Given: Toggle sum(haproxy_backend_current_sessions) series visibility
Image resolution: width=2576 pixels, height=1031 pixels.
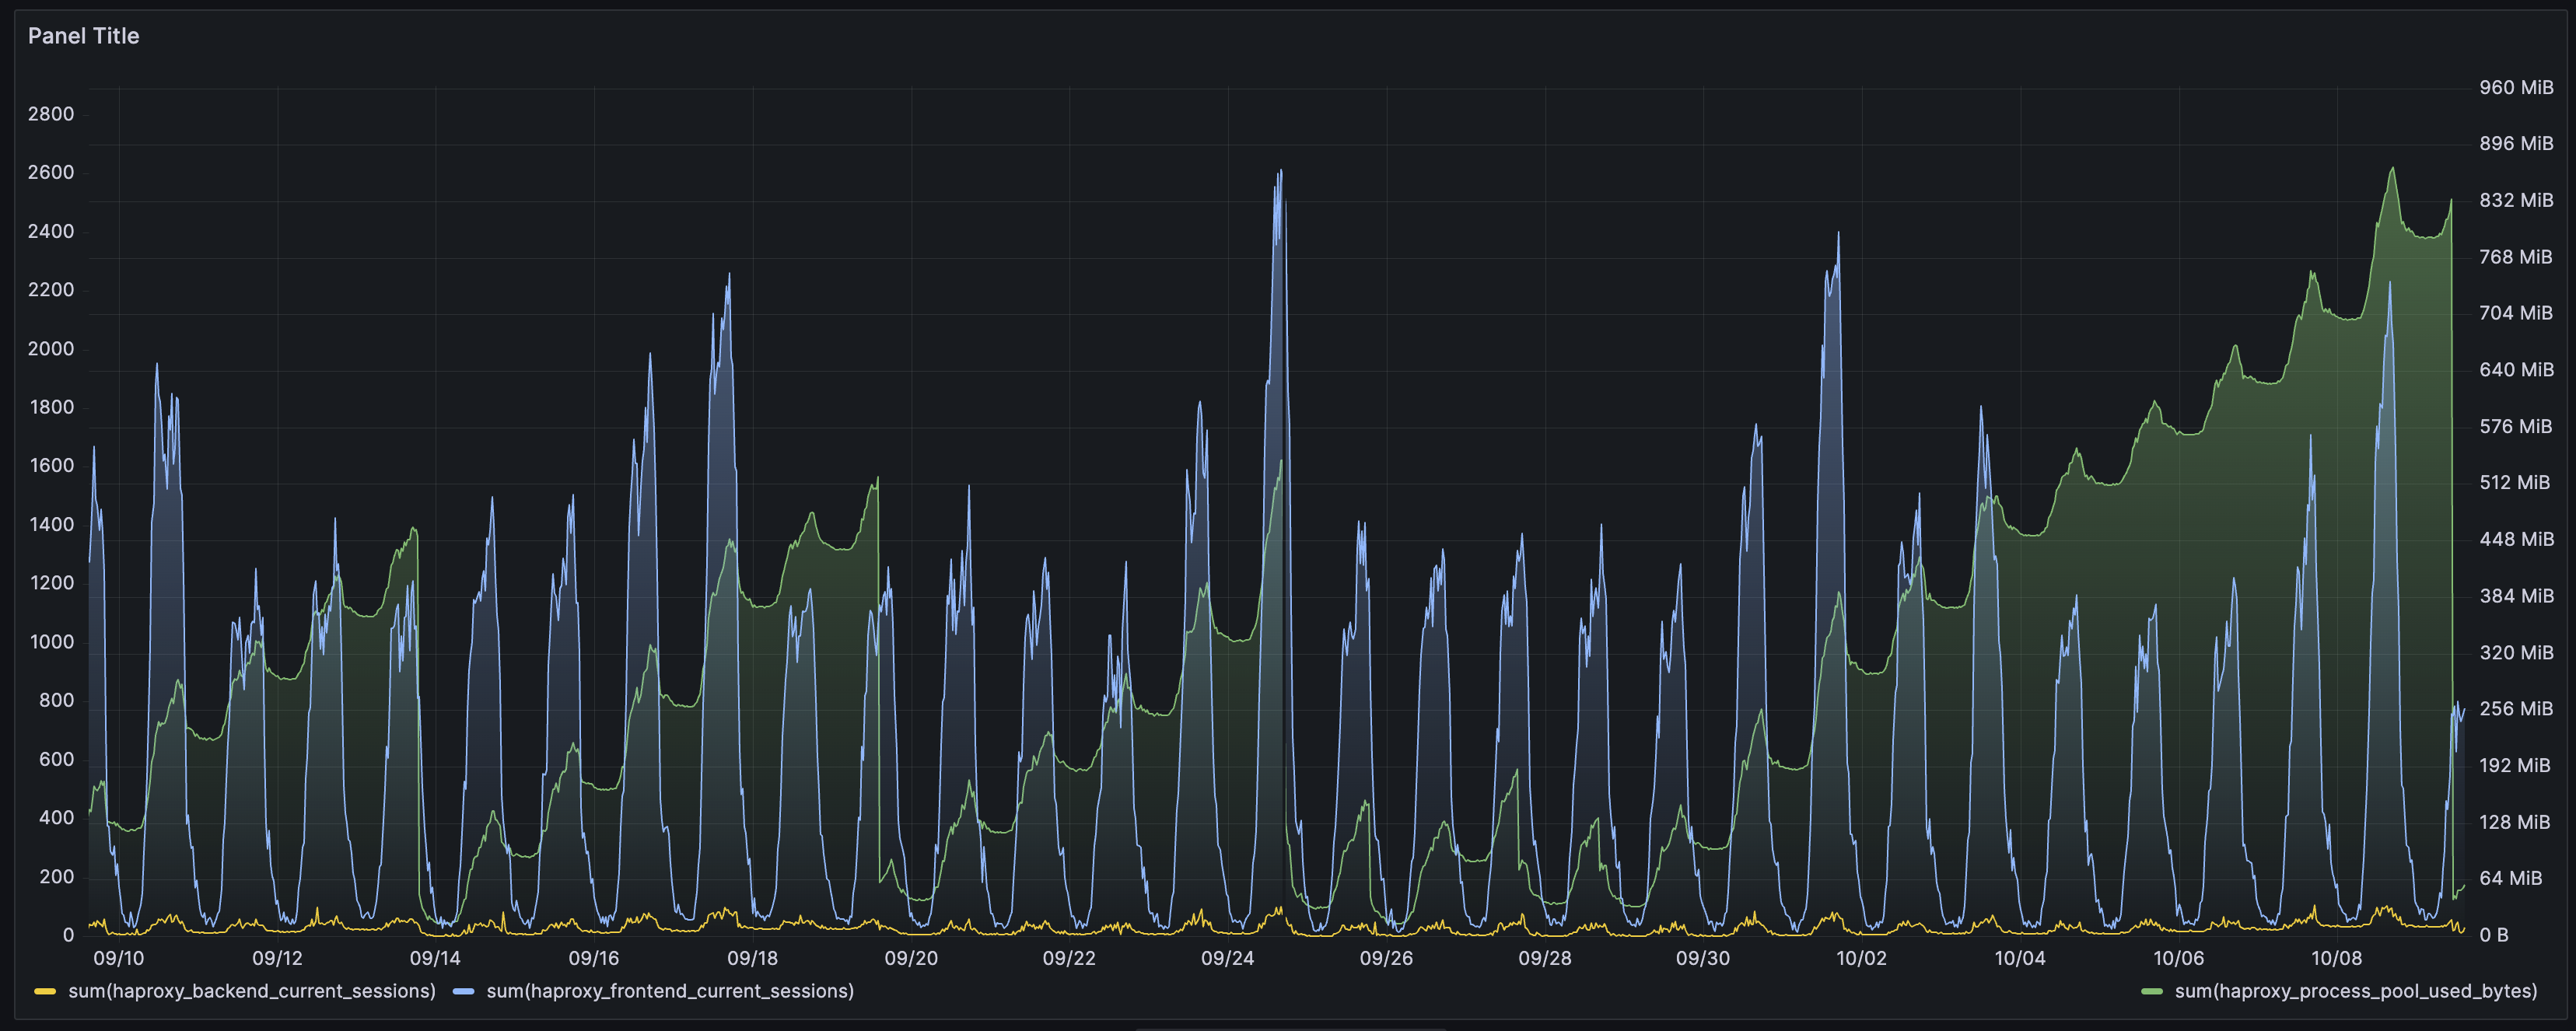Looking at the screenshot, I should (250, 991).
